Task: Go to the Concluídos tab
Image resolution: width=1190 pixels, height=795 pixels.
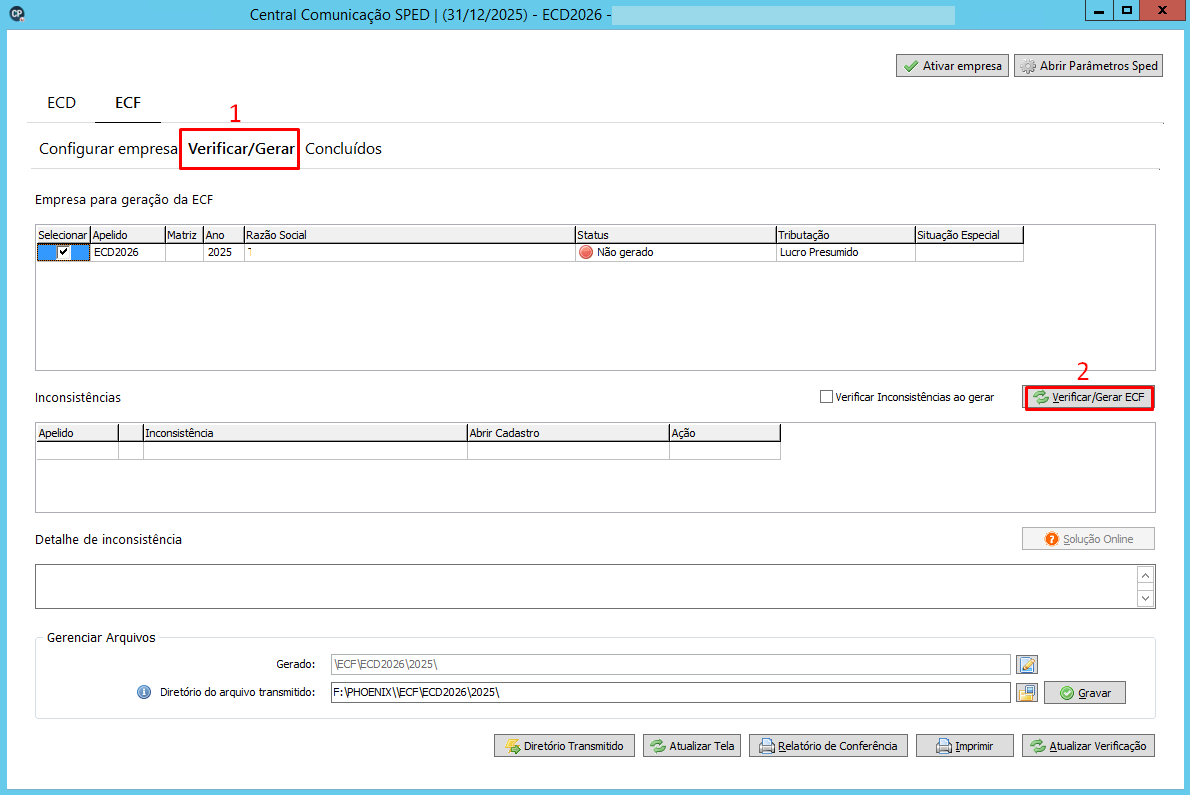Action: click(x=343, y=149)
